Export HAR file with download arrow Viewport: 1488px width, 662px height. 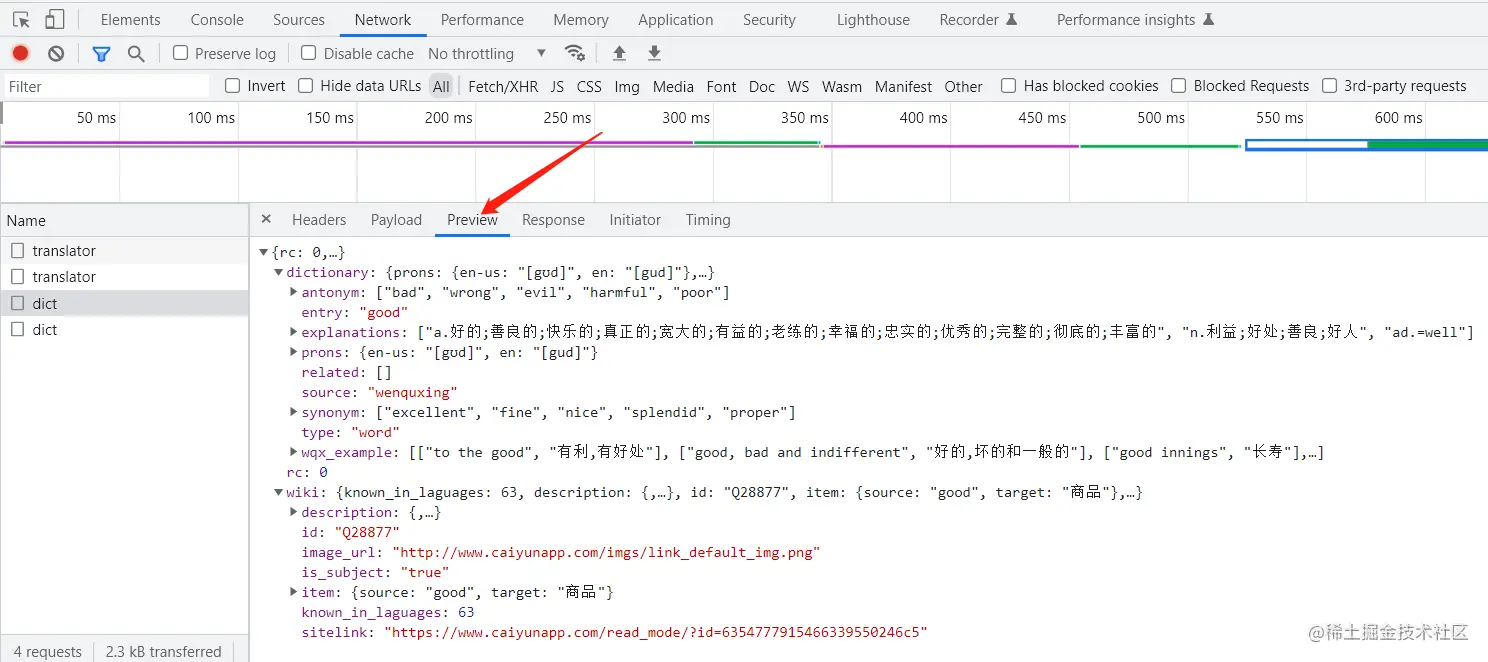coord(654,53)
